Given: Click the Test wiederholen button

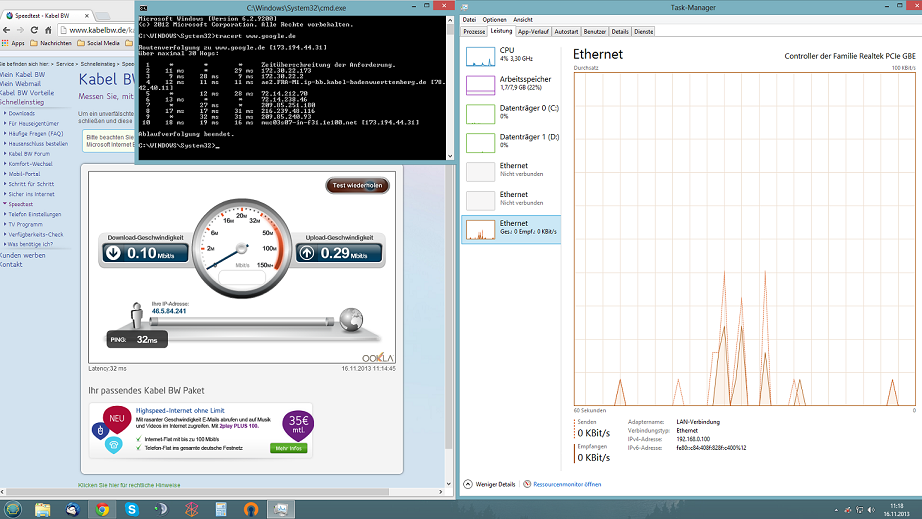Looking at the screenshot, I should 358,185.
